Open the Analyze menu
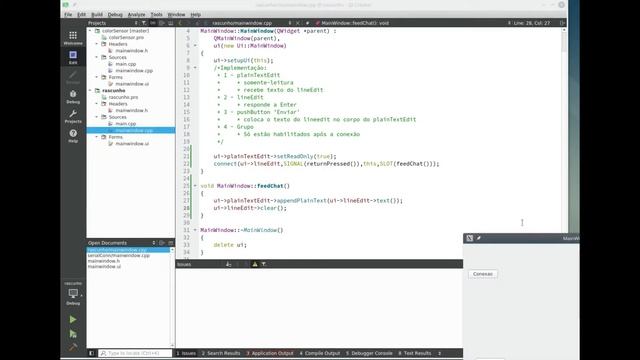The image size is (640, 360). [136, 14]
